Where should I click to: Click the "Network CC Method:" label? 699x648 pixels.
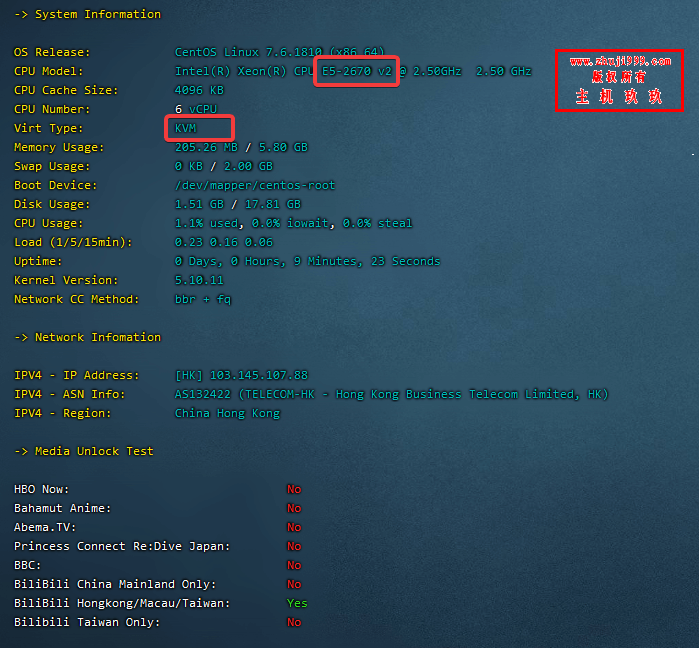77,299
